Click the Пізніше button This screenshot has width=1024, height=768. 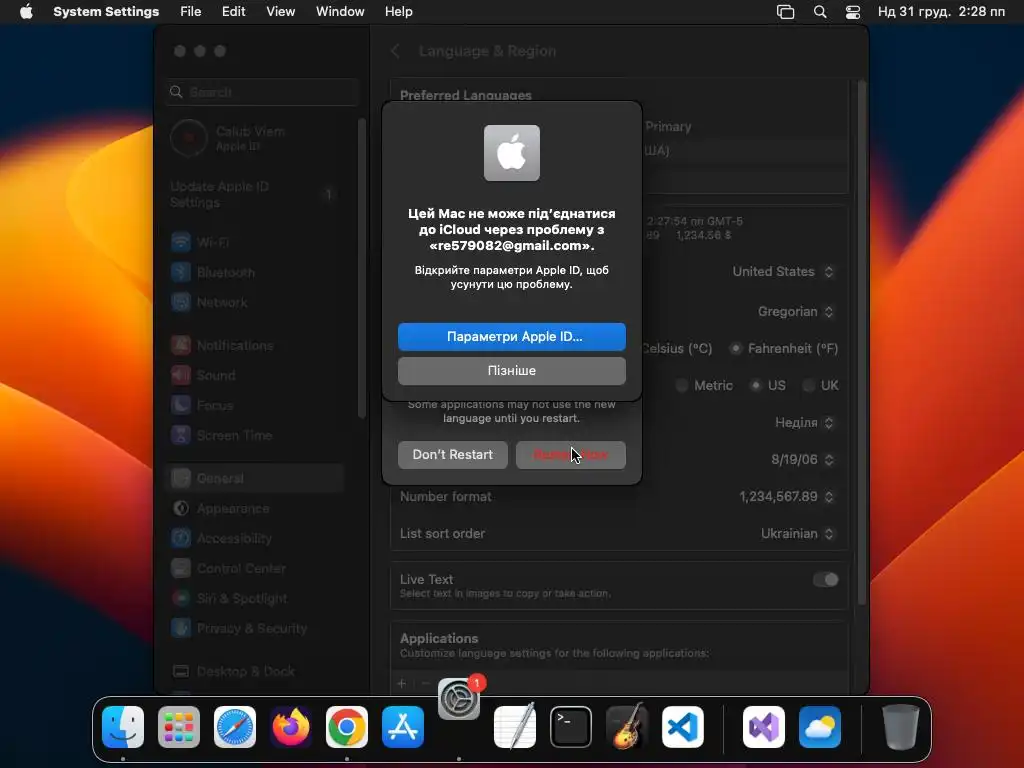[x=512, y=371]
